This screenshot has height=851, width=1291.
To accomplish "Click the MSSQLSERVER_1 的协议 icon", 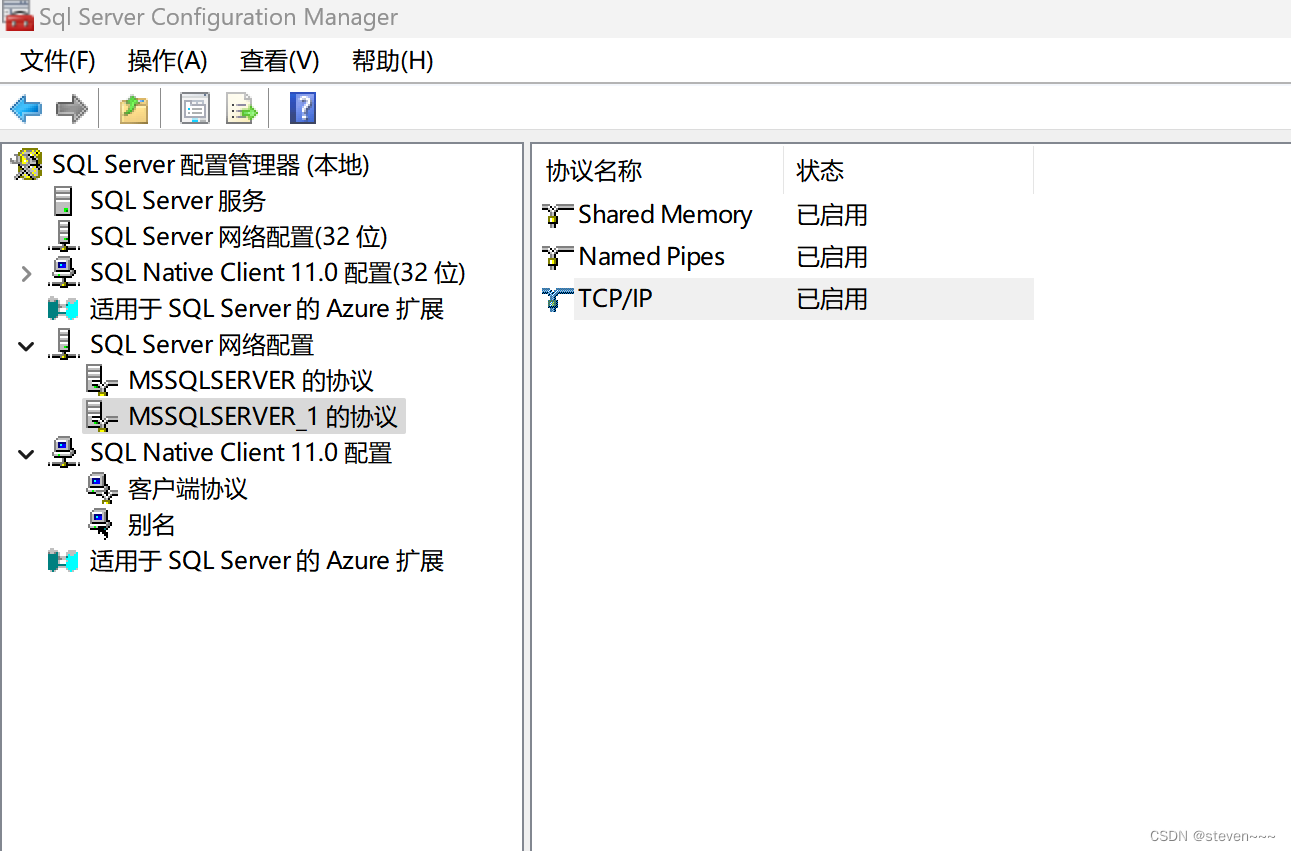I will point(102,417).
